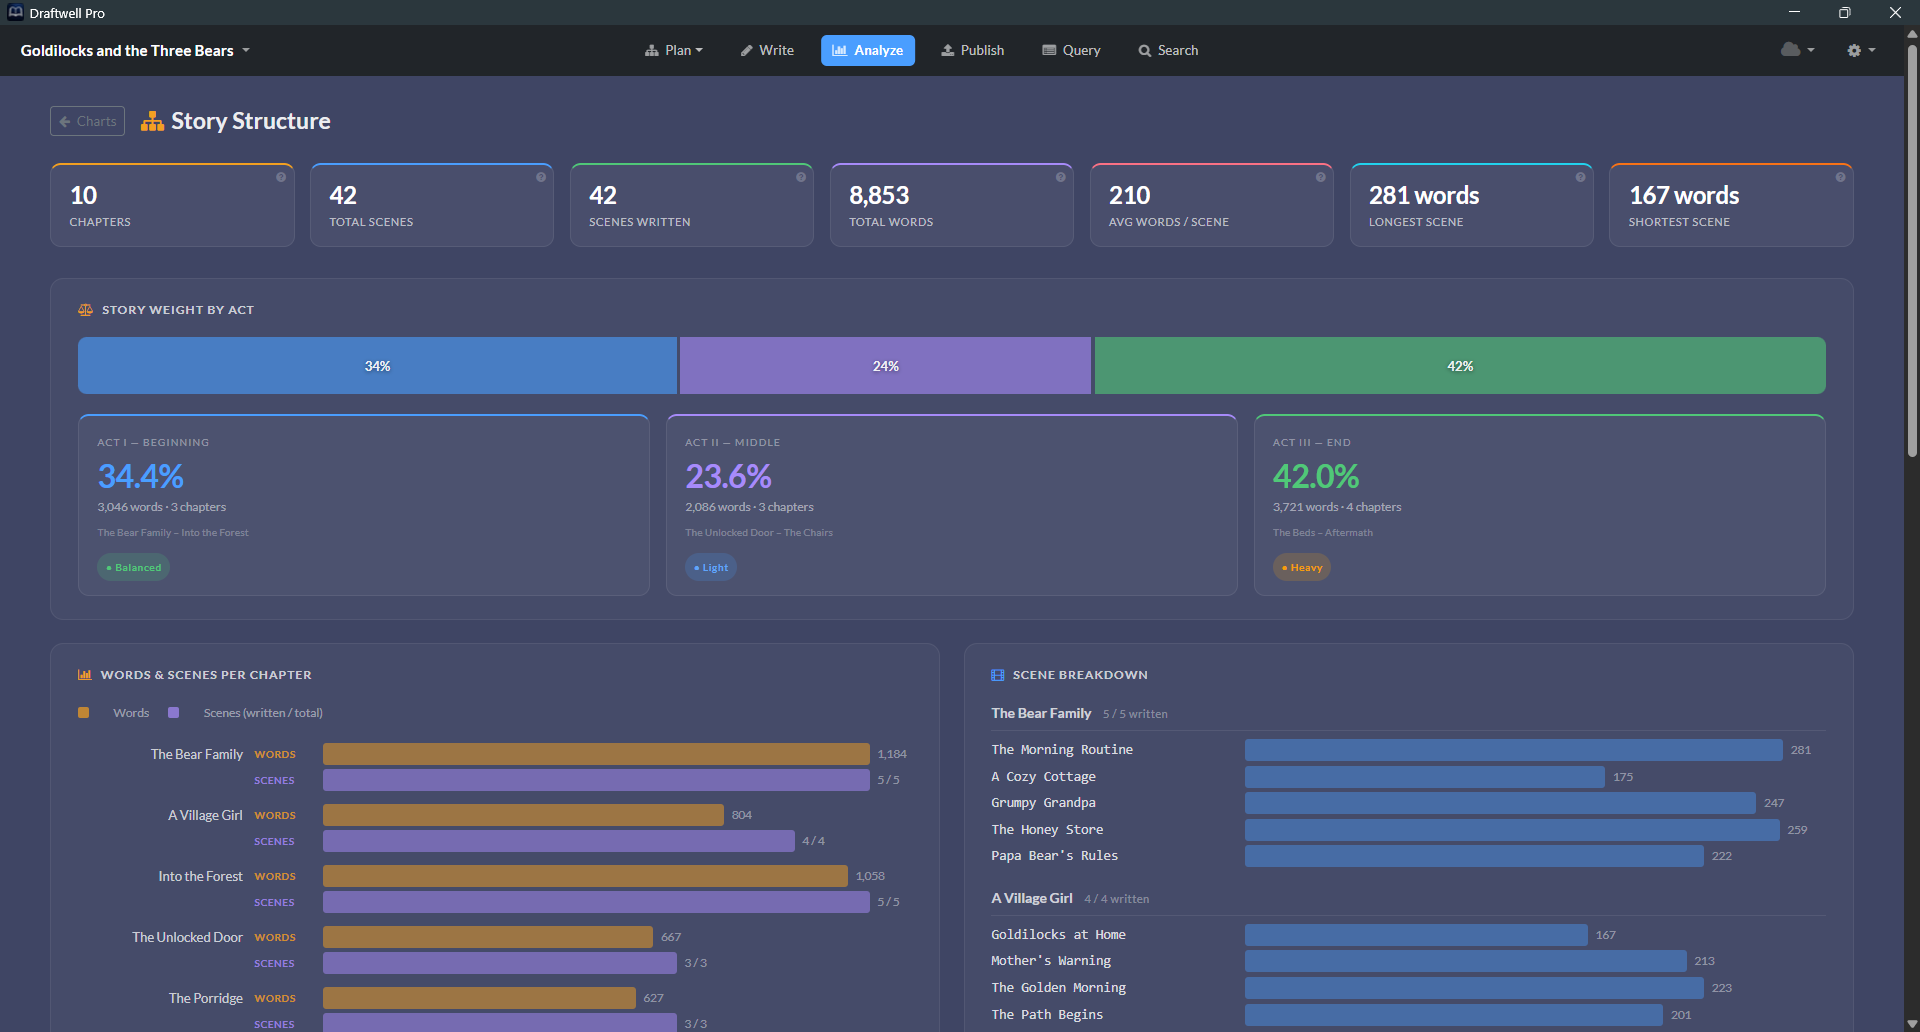The height and width of the screenshot is (1032, 1920).
Task: Click the Balanced status badge
Action: click(133, 567)
